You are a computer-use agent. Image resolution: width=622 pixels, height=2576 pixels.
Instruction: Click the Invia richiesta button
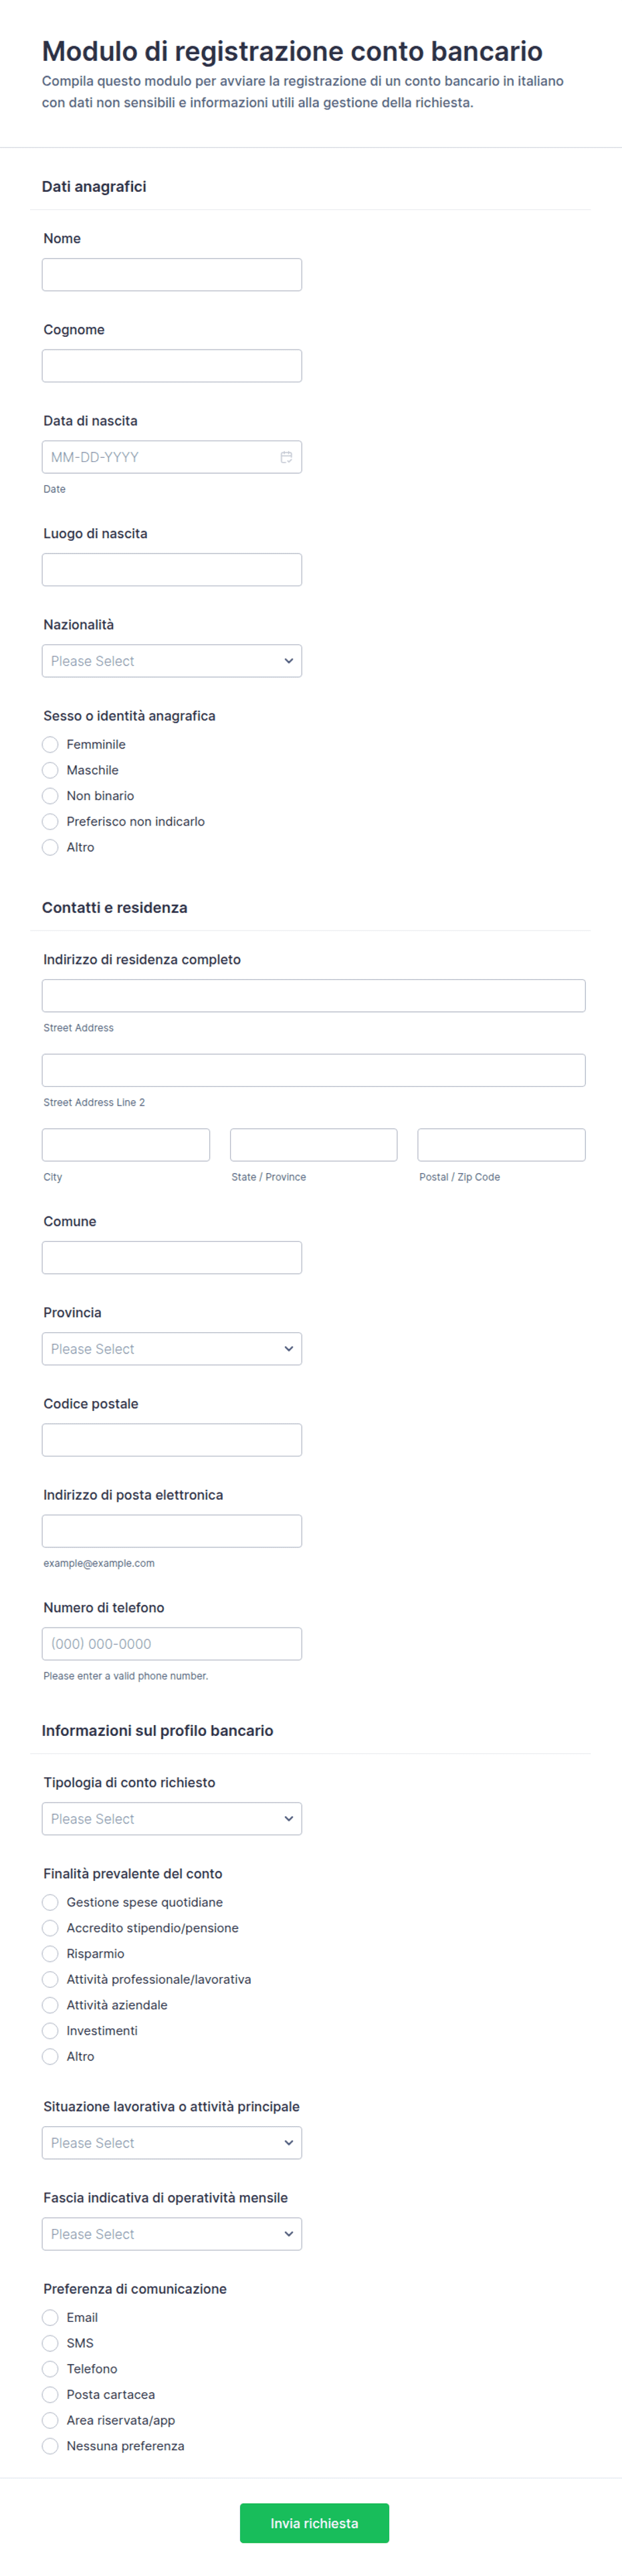[314, 2523]
